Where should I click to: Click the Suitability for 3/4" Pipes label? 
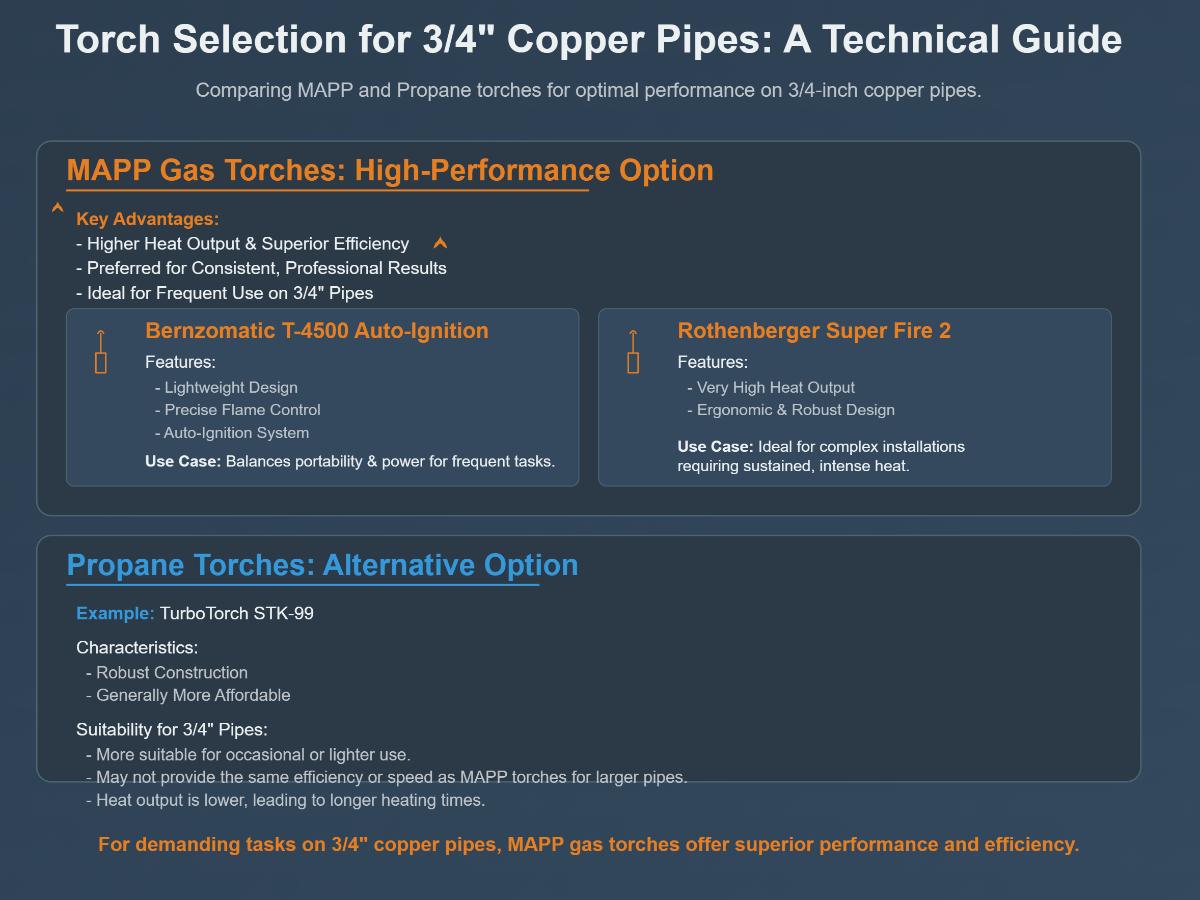[x=172, y=729]
